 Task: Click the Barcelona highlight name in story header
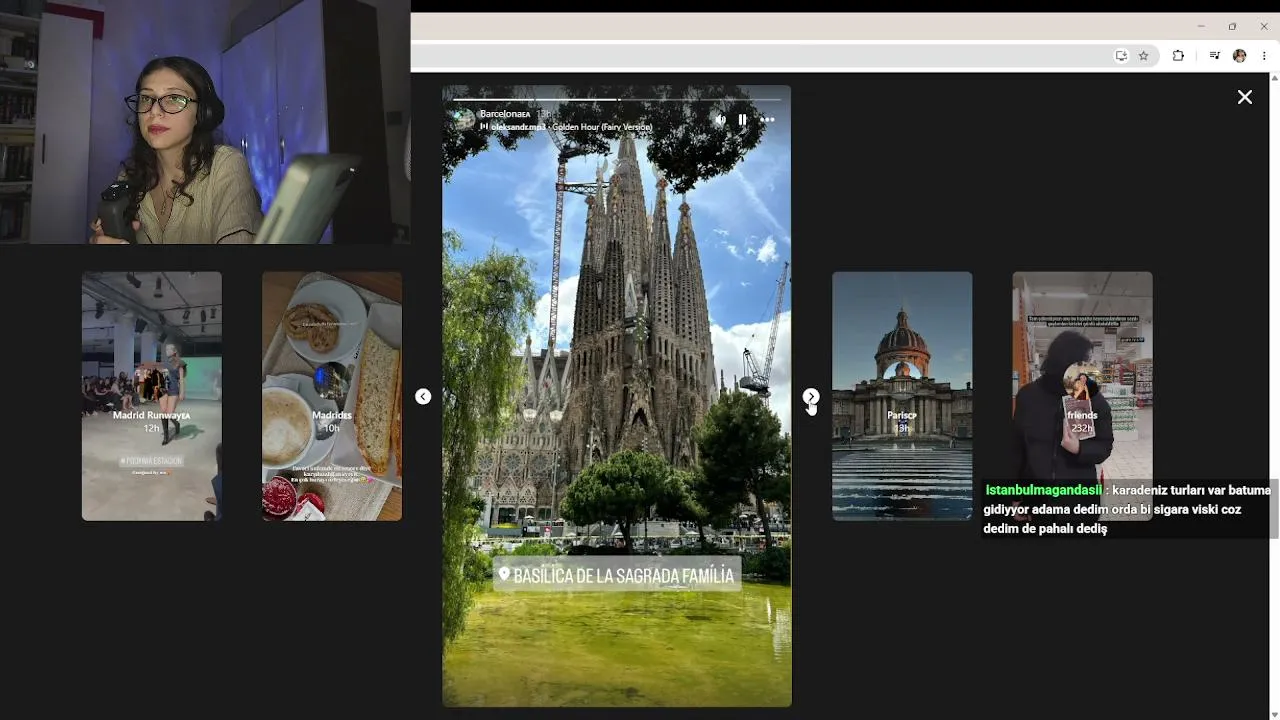tap(505, 114)
